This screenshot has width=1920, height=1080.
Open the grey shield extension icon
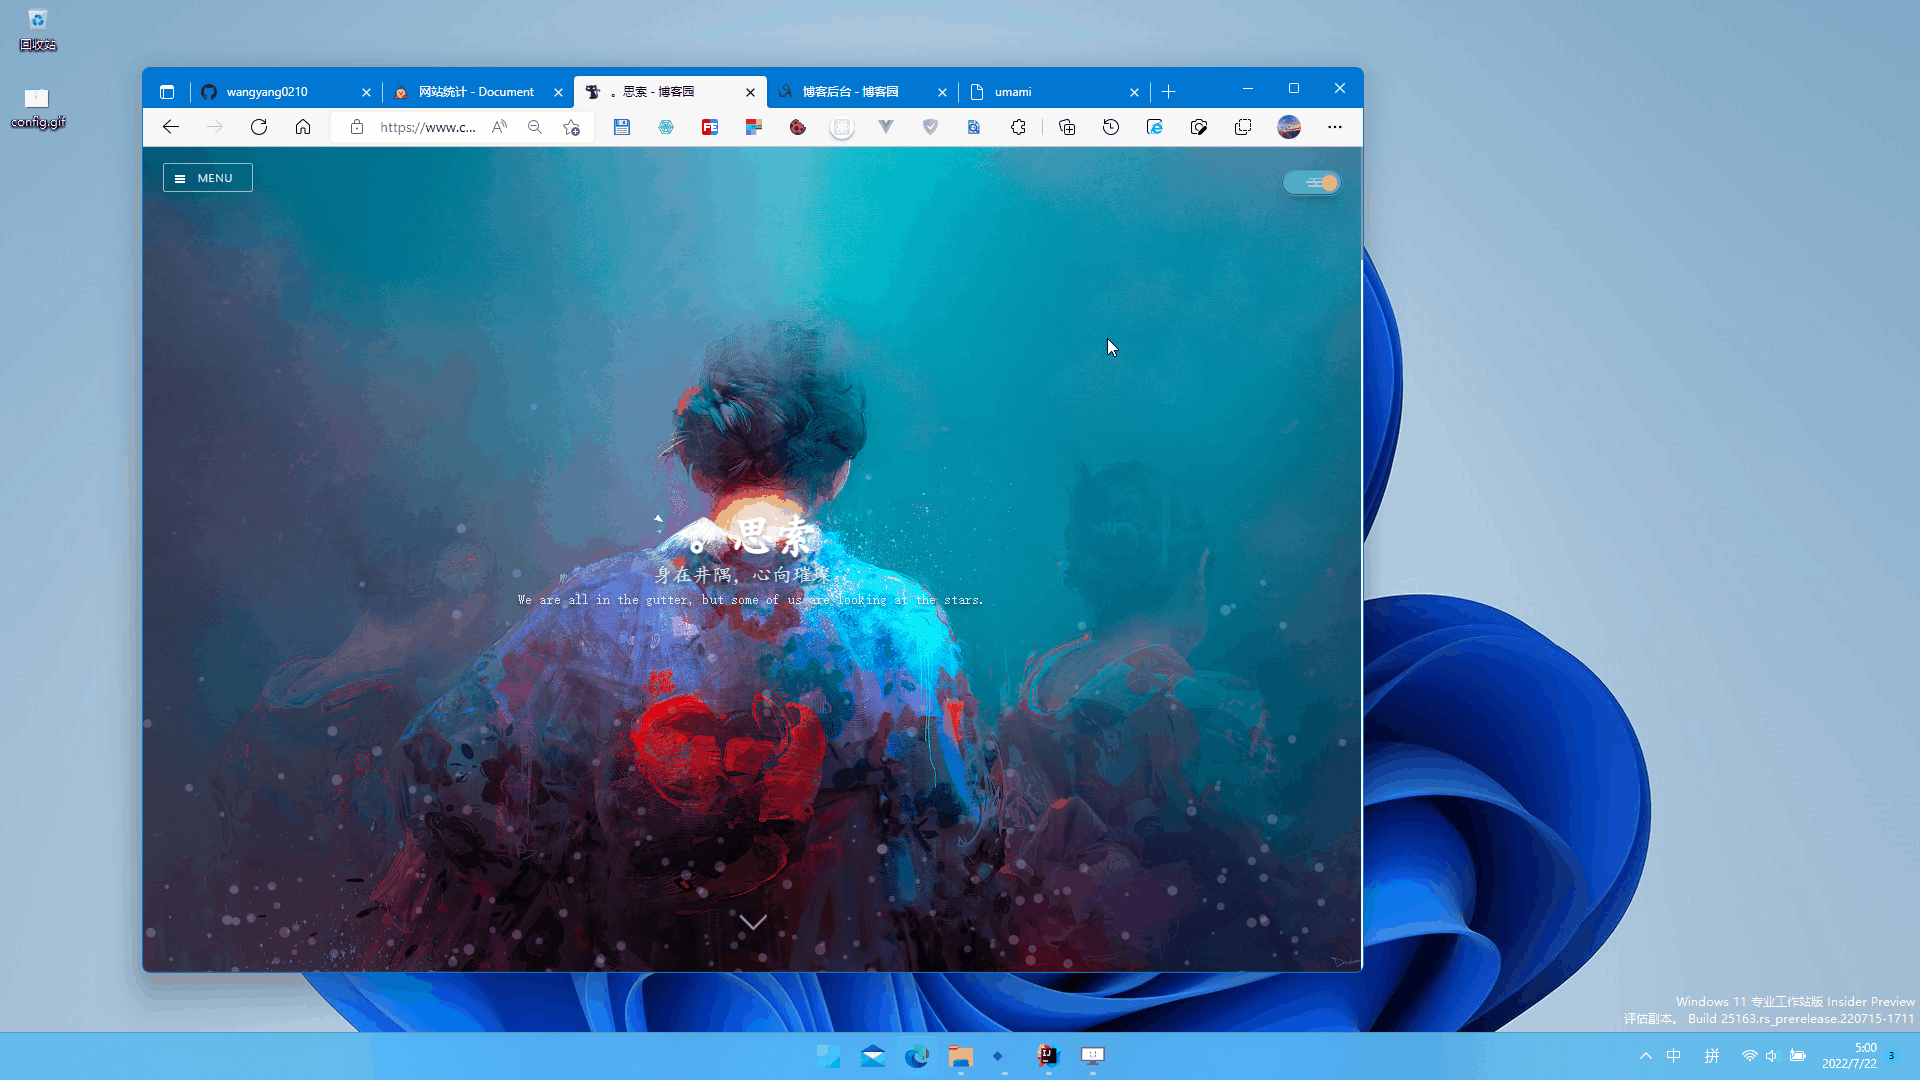(x=930, y=127)
